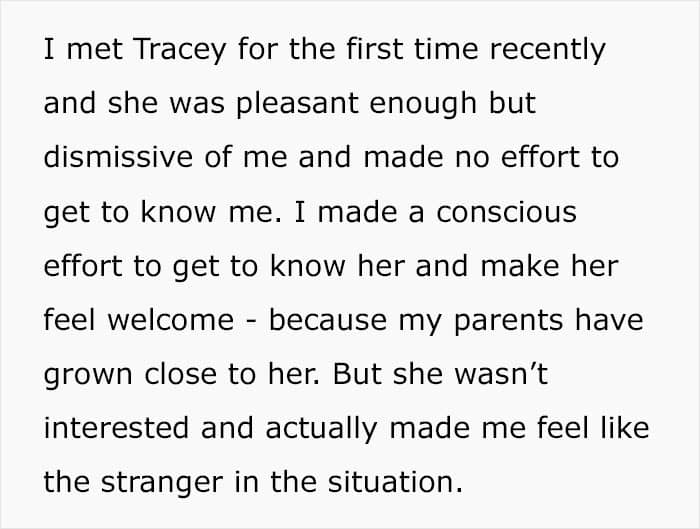Click the word "welcome"
The width and height of the screenshot is (700, 529).
pyautogui.click(x=171, y=320)
